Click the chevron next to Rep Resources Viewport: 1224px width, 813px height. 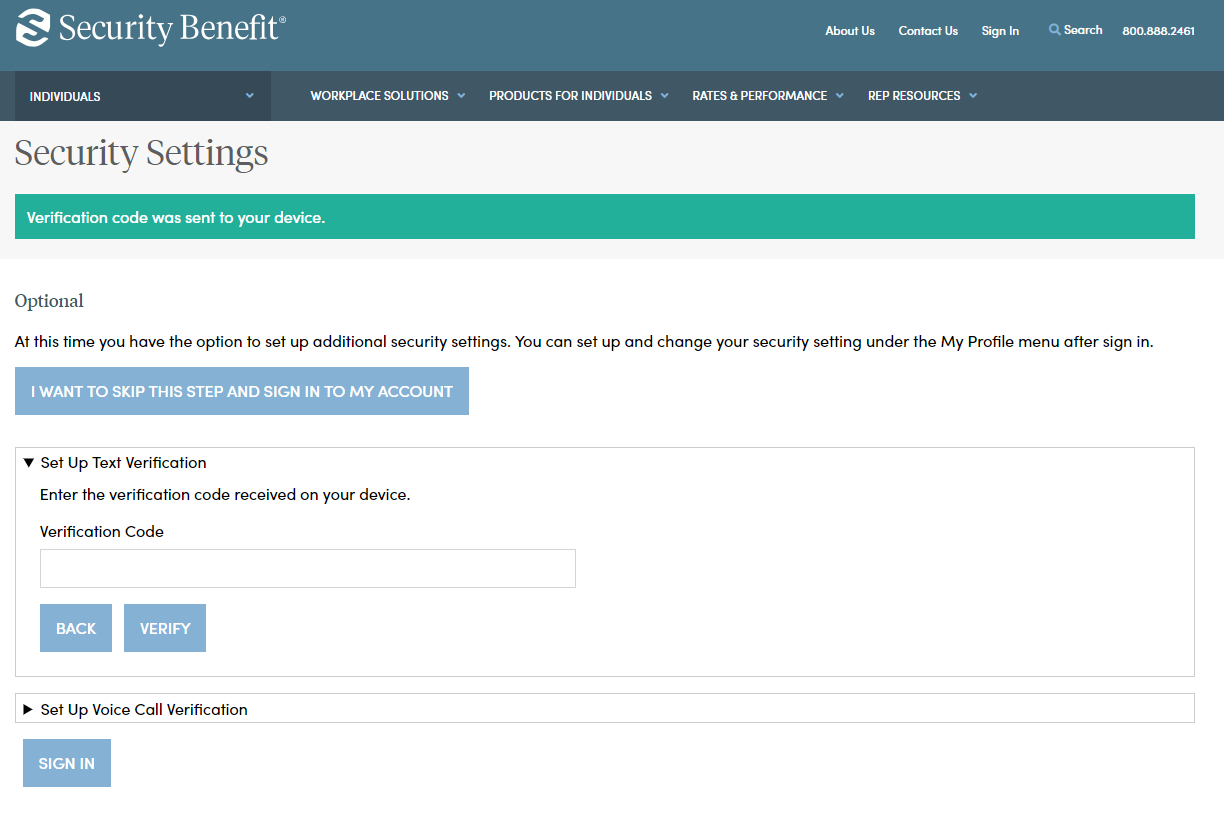pos(973,96)
